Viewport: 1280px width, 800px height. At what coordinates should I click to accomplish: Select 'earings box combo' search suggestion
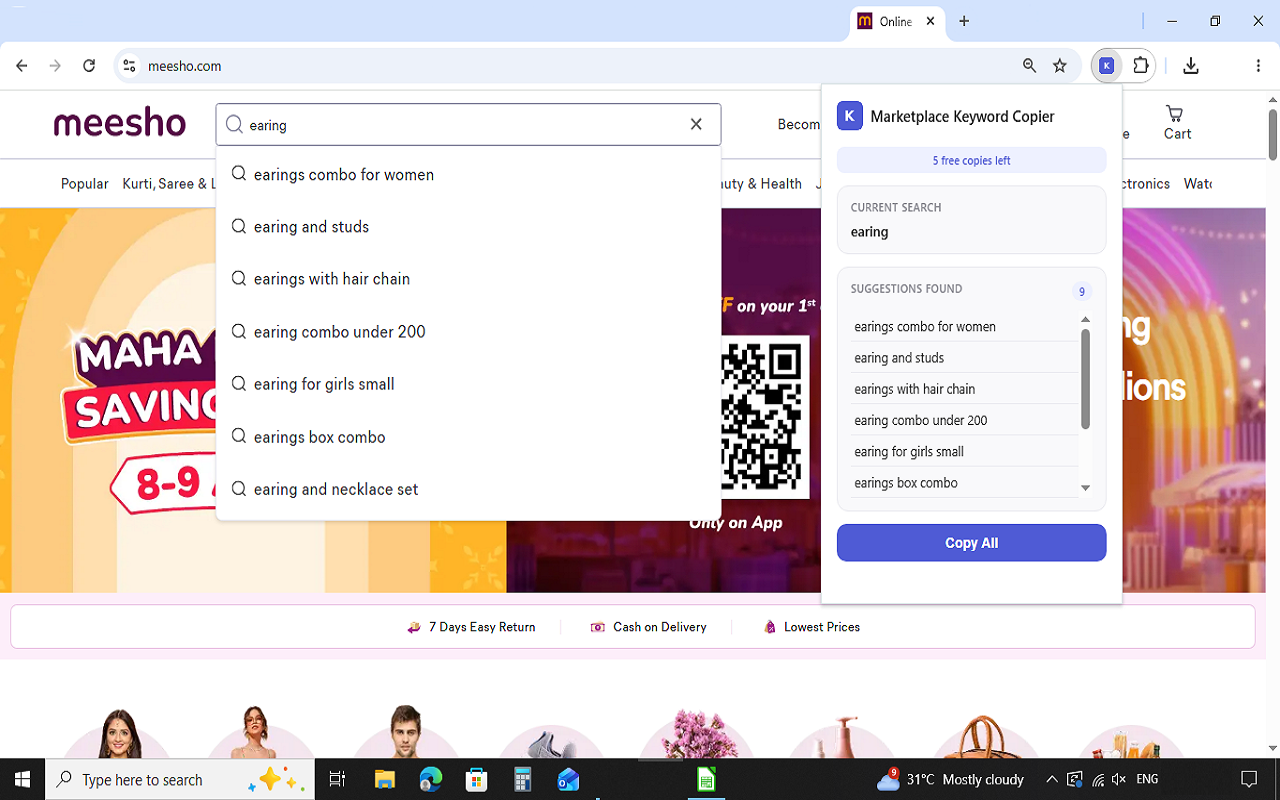pyautogui.click(x=468, y=437)
